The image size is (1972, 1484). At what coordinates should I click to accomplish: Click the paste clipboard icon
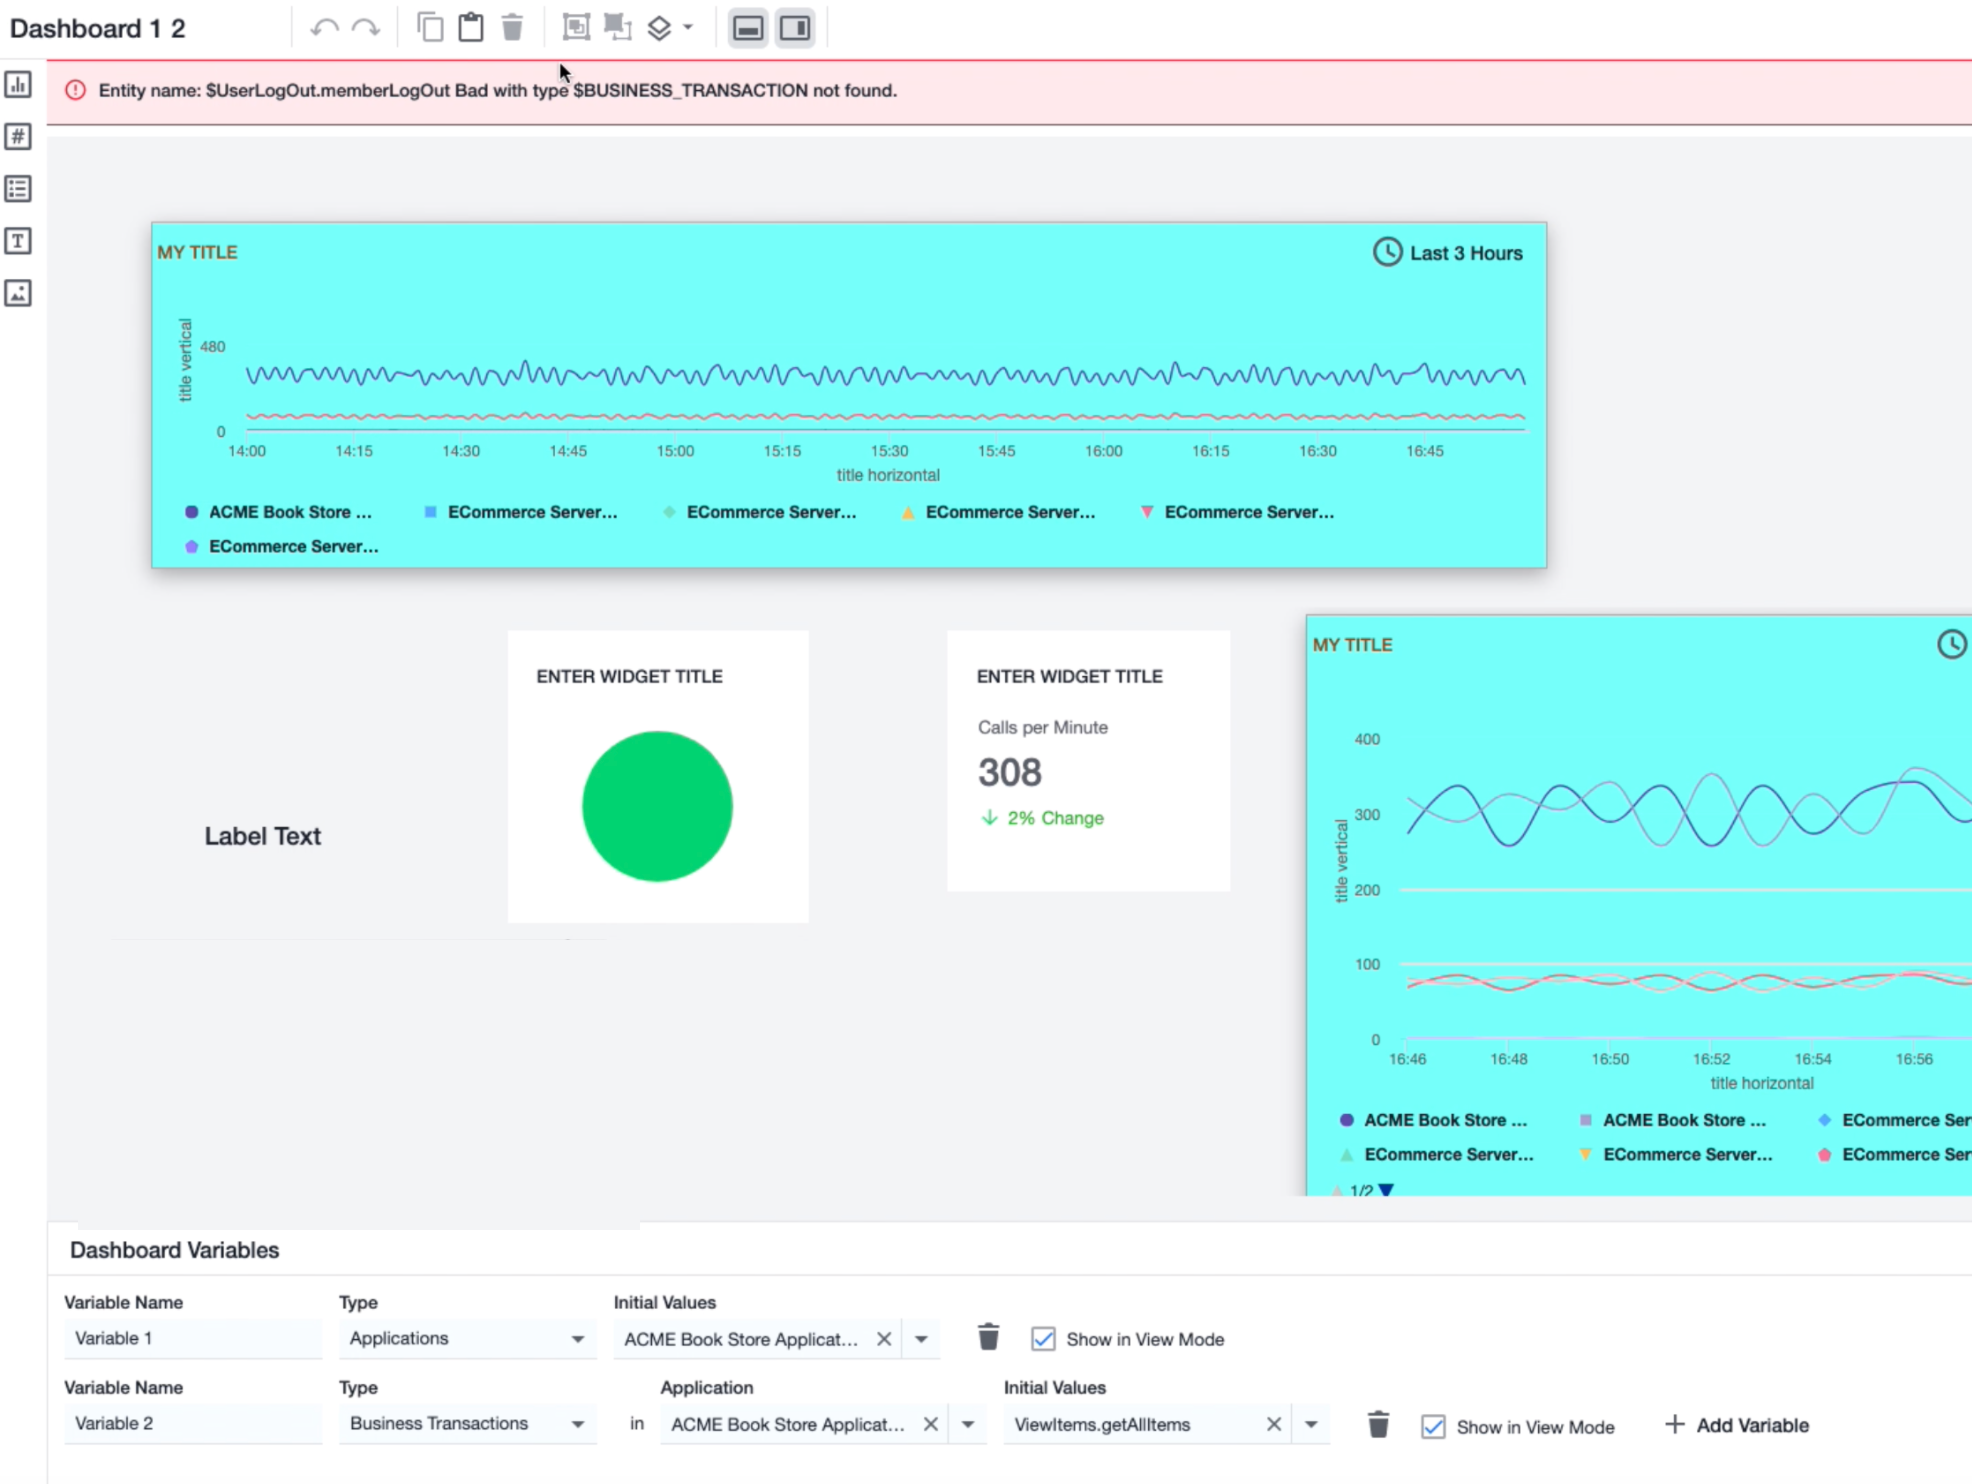[471, 28]
